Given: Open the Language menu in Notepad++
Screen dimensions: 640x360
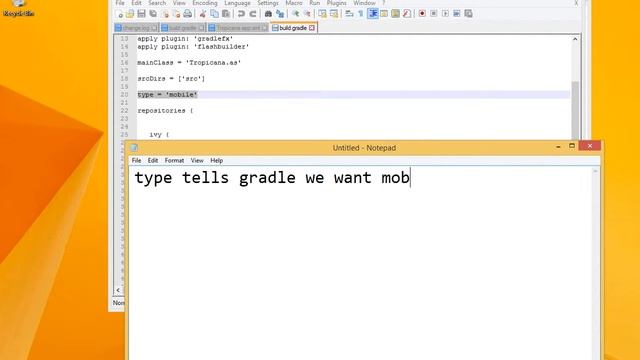Looking at the screenshot, I should tap(237, 3).
